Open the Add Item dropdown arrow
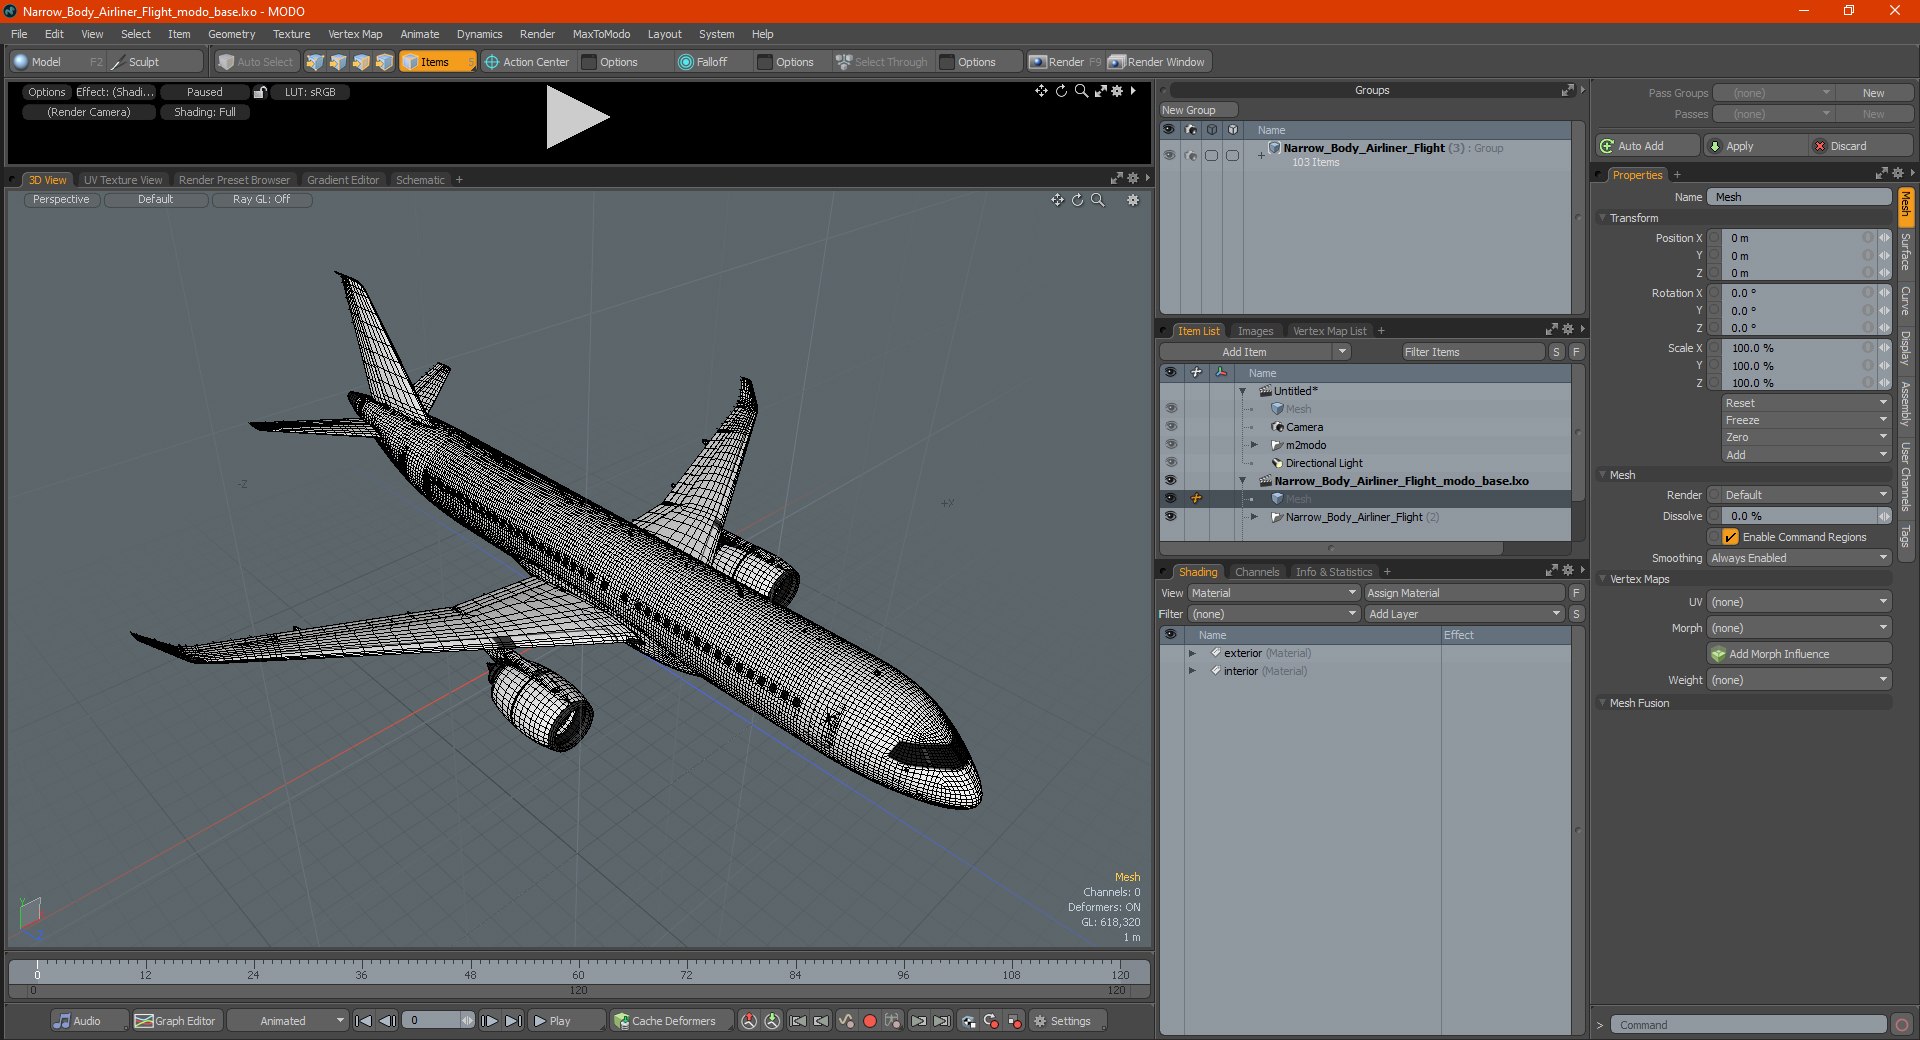This screenshot has height=1040, width=1920. [x=1342, y=352]
